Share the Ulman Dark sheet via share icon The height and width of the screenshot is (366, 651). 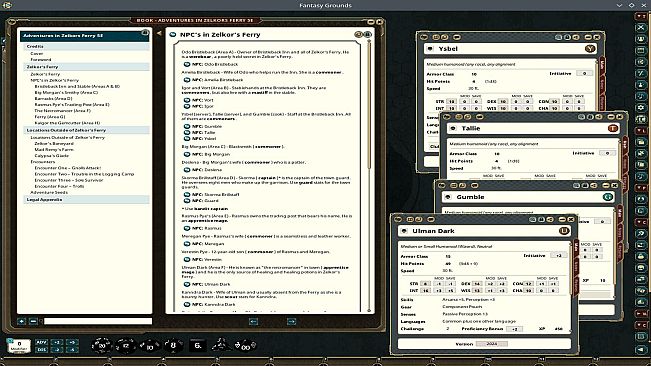550,219
